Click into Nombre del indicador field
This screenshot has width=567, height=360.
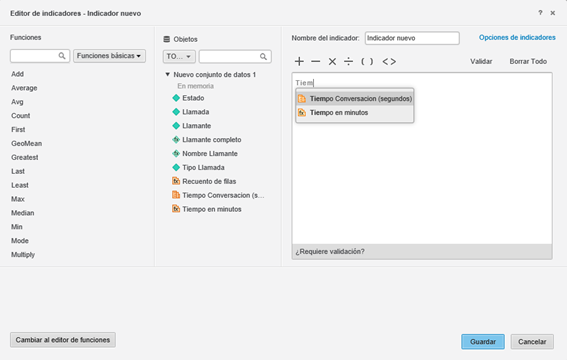pos(412,38)
